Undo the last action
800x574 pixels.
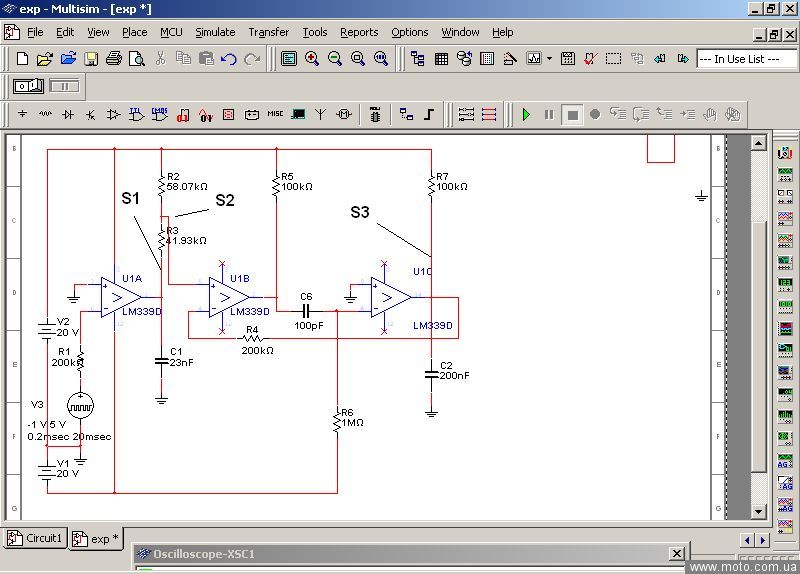click(x=229, y=59)
